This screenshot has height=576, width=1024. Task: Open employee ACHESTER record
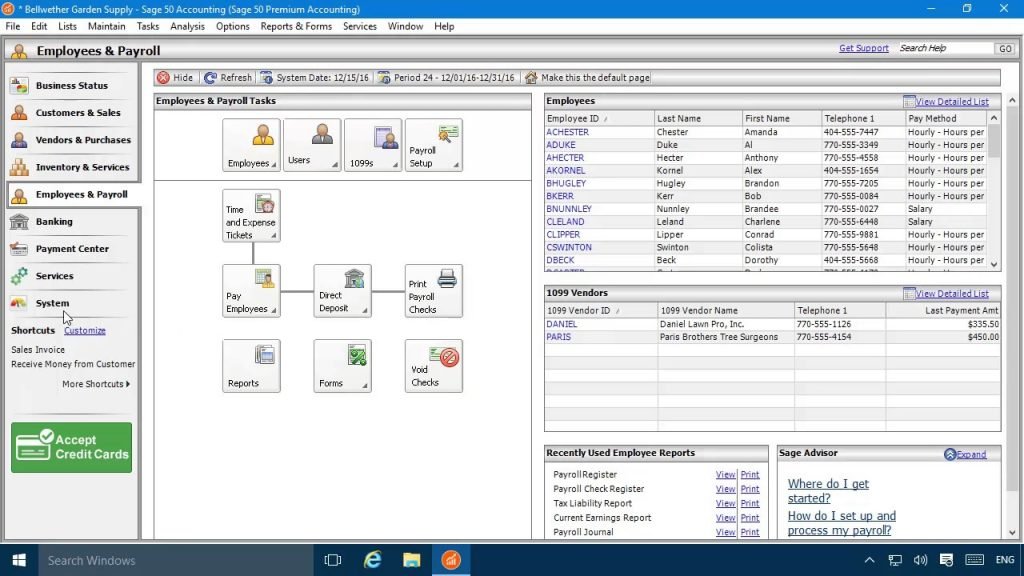click(x=568, y=132)
